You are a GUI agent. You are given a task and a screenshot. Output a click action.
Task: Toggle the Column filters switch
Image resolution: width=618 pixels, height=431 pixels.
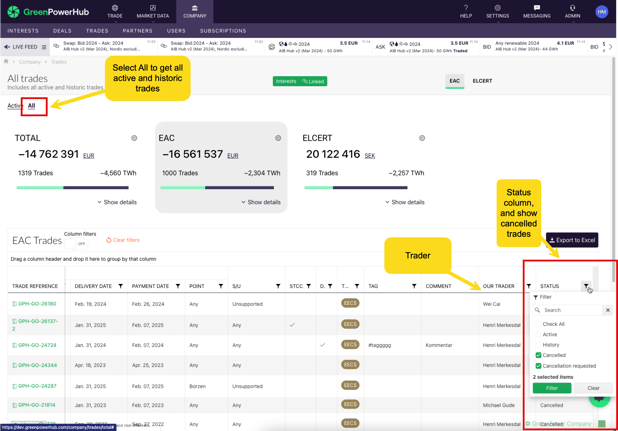pyautogui.click(x=76, y=243)
